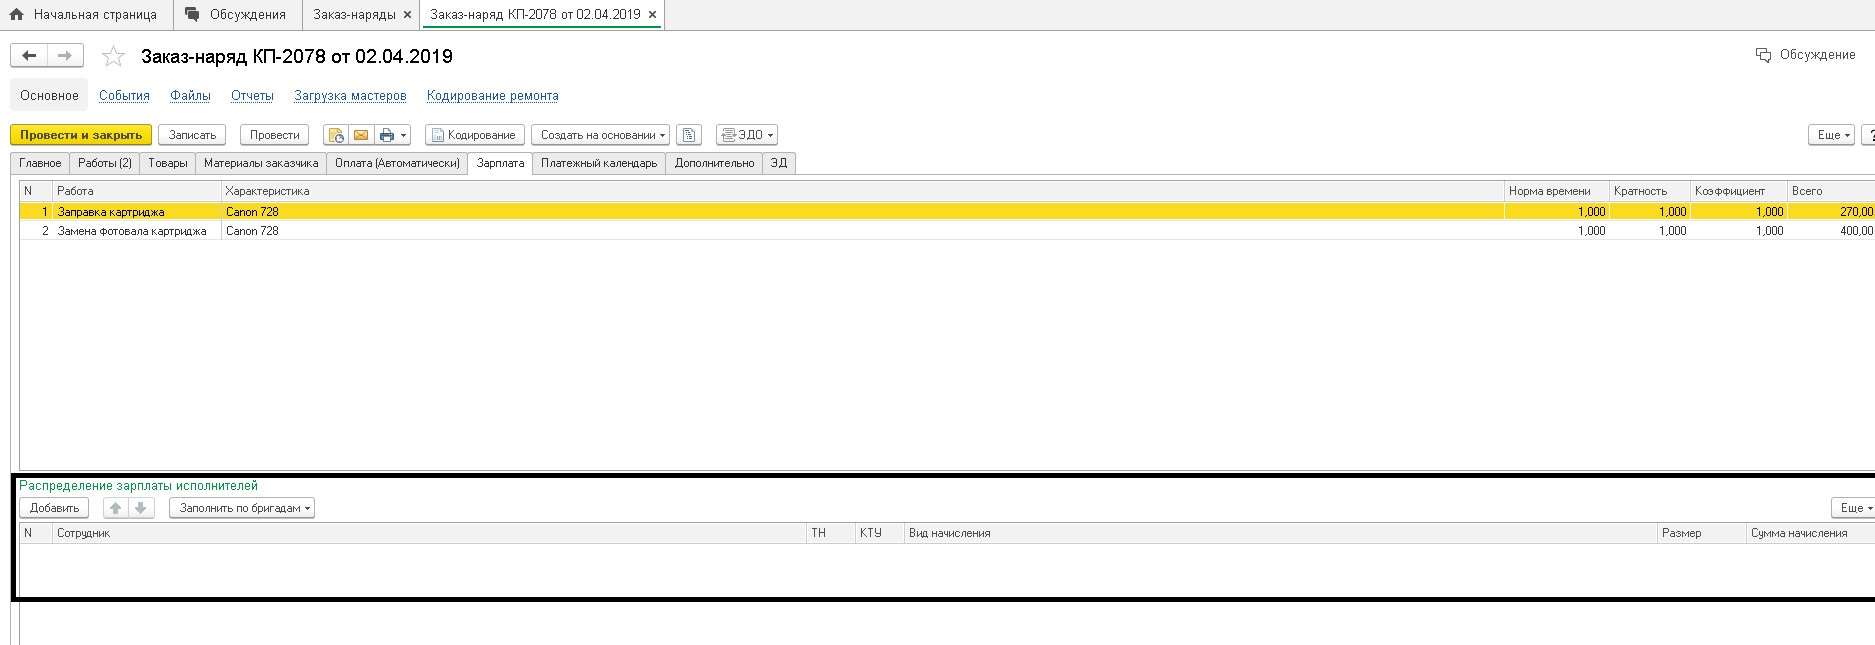This screenshot has width=1875, height=645.
Task: Switch to the Работы (2) tab
Action: tap(105, 163)
